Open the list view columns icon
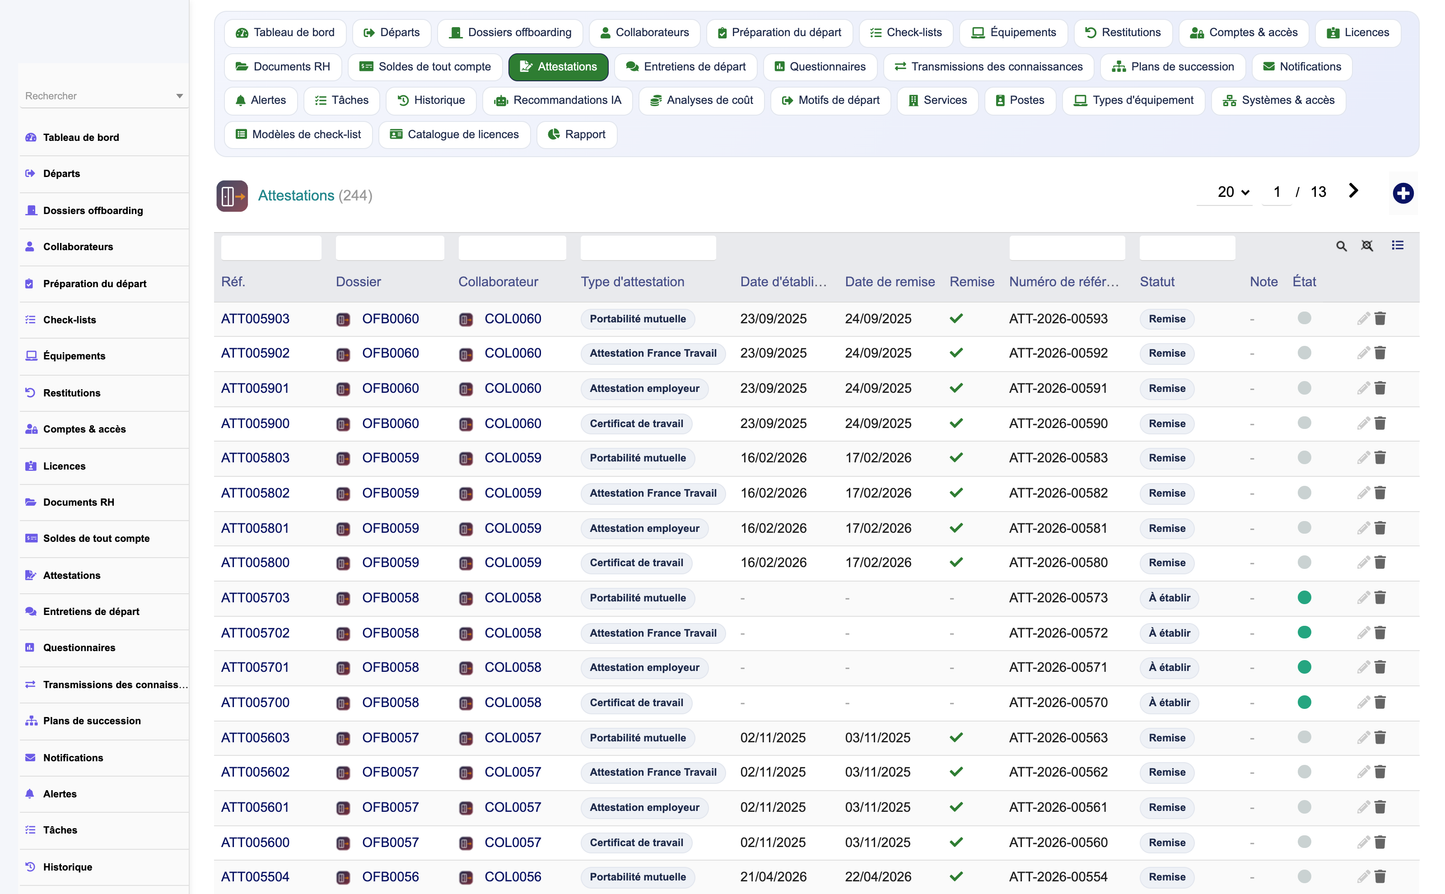Viewport: 1445px width, 894px height. (x=1397, y=245)
